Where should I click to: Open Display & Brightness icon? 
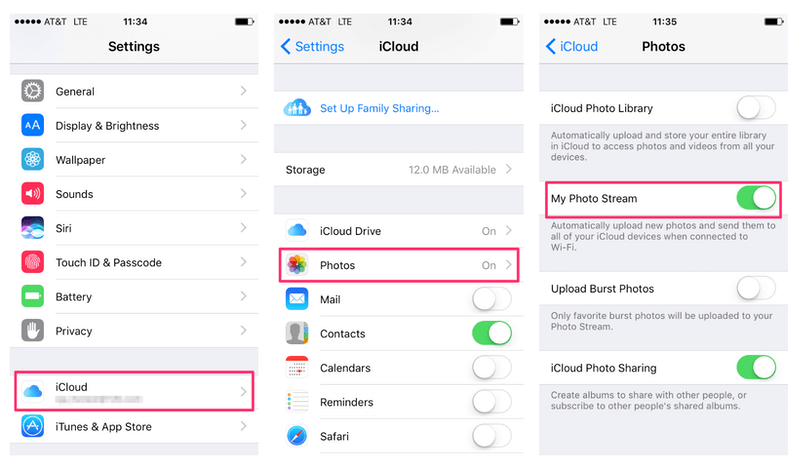point(33,125)
